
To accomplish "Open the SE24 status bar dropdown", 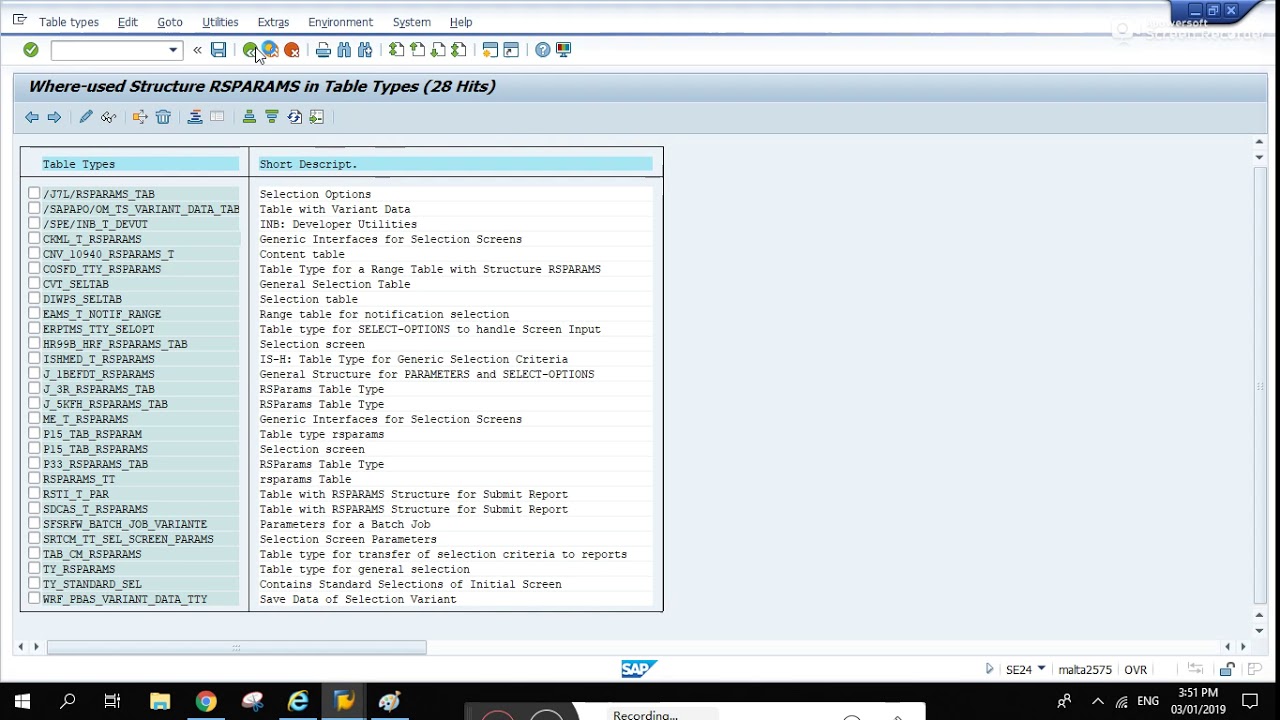I will [x=1041, y=669].
